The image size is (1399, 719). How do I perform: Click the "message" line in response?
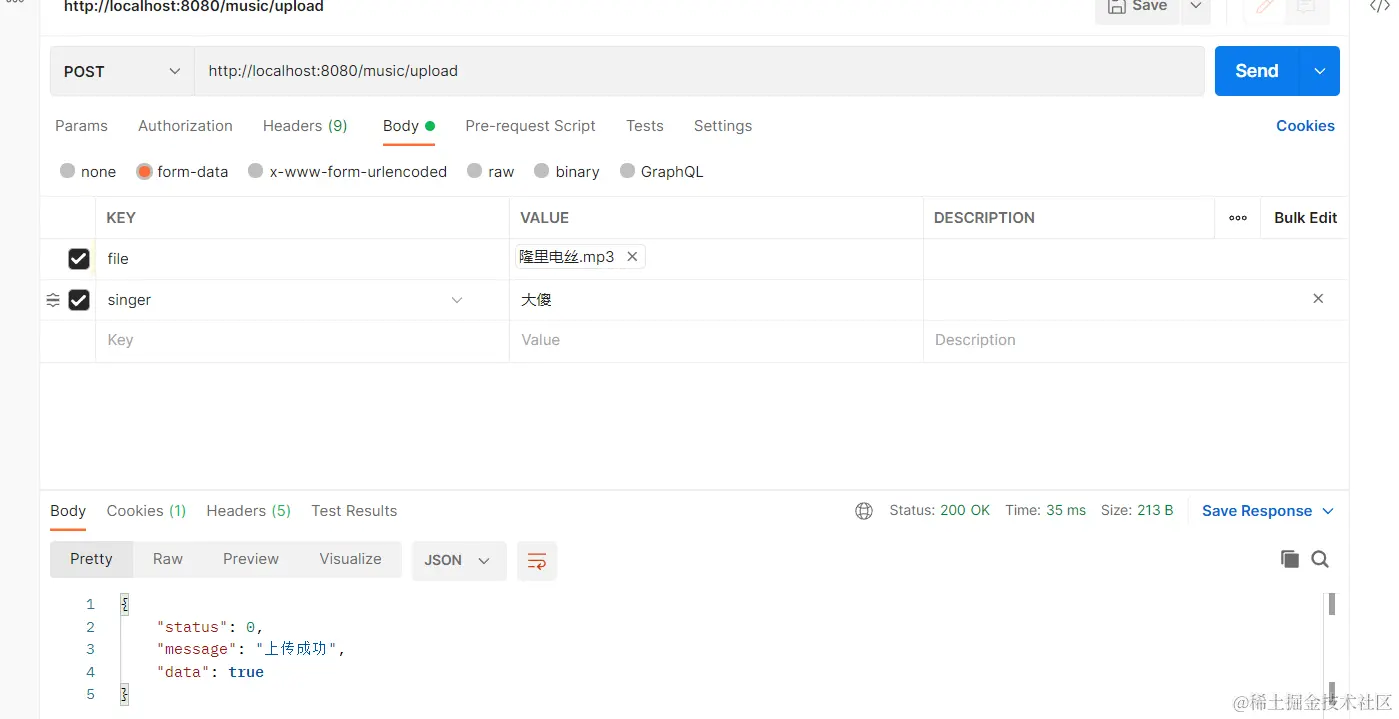251,649
